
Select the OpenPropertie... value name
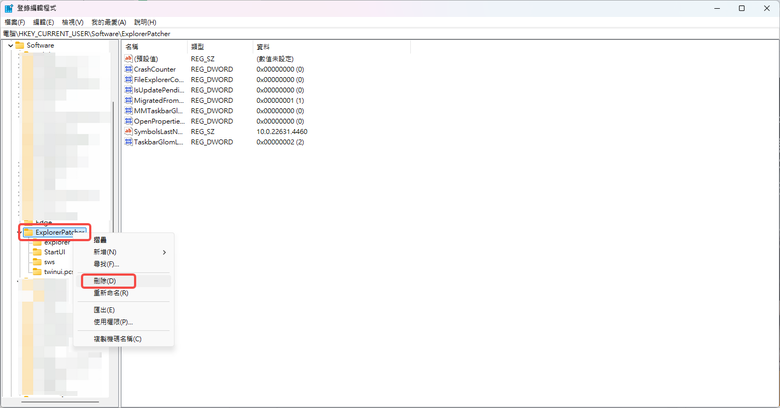coord(159,121)
